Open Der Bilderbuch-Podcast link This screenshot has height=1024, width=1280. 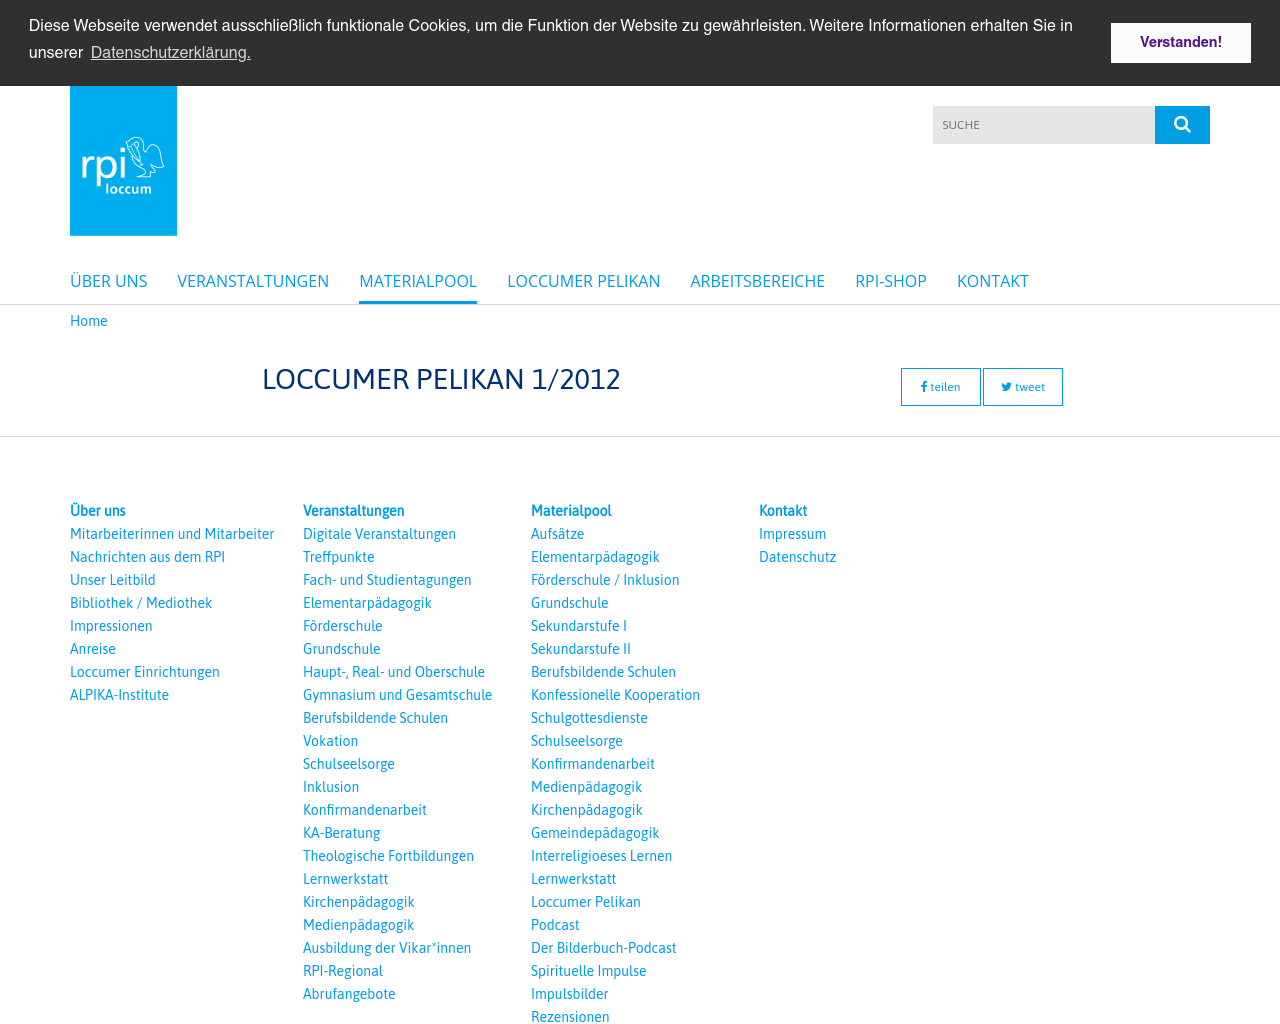pos(603,948)
